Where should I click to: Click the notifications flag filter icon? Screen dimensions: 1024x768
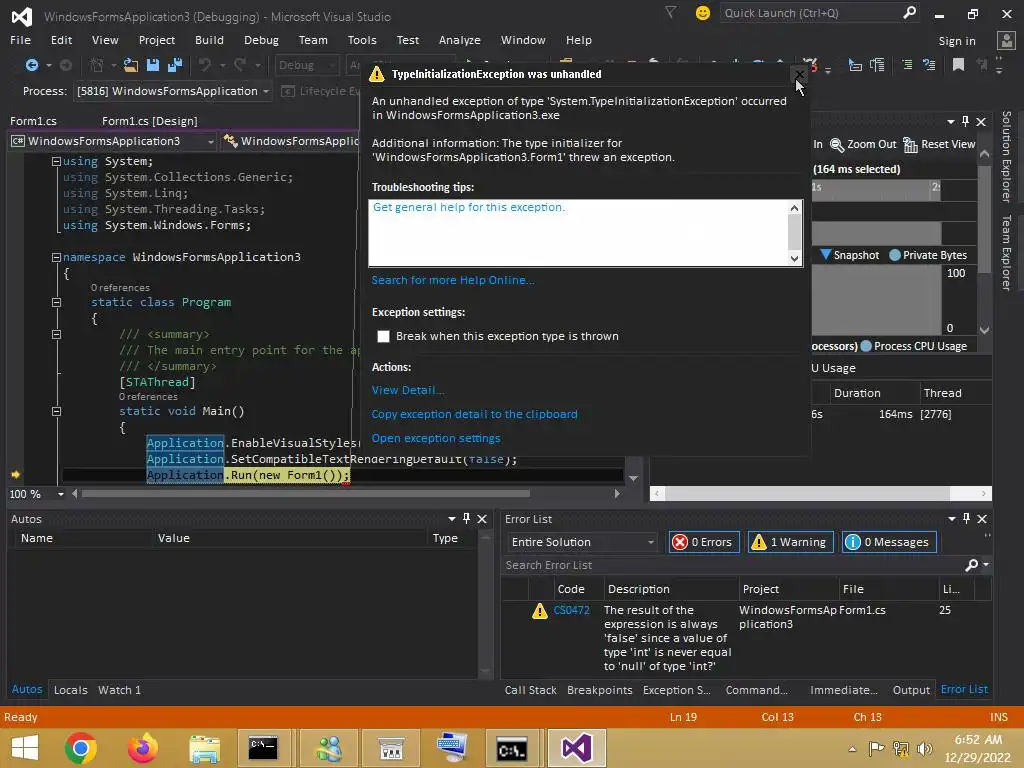[x=671, y=12]
